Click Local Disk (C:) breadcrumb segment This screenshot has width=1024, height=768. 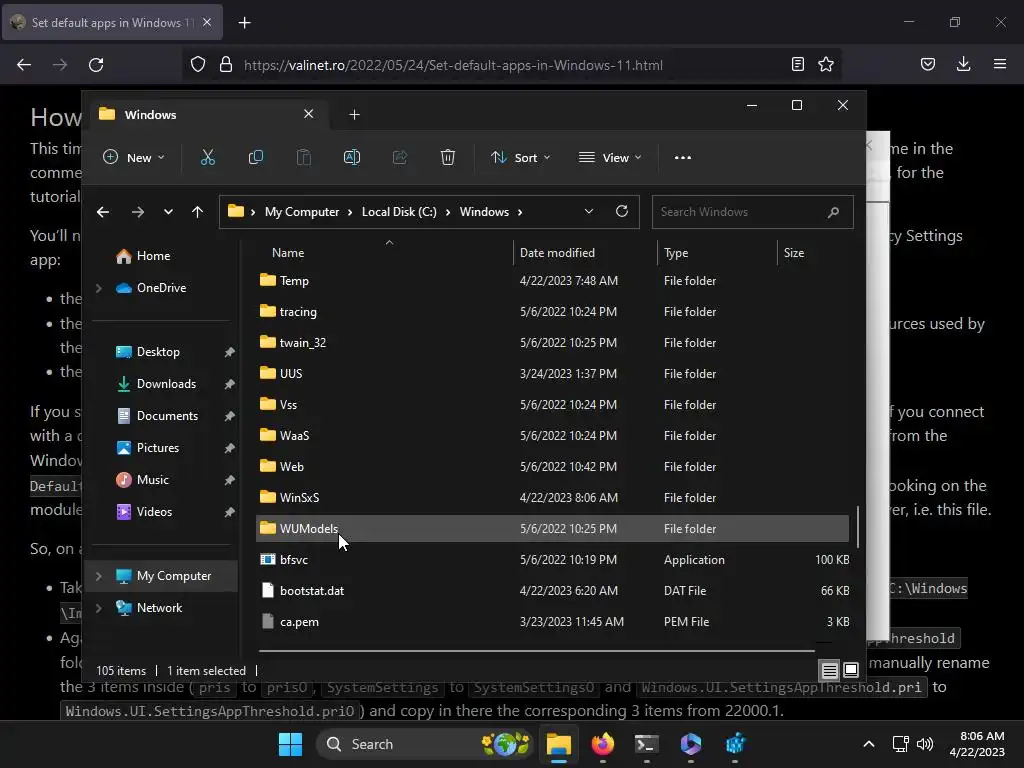[x=399, y=212]
